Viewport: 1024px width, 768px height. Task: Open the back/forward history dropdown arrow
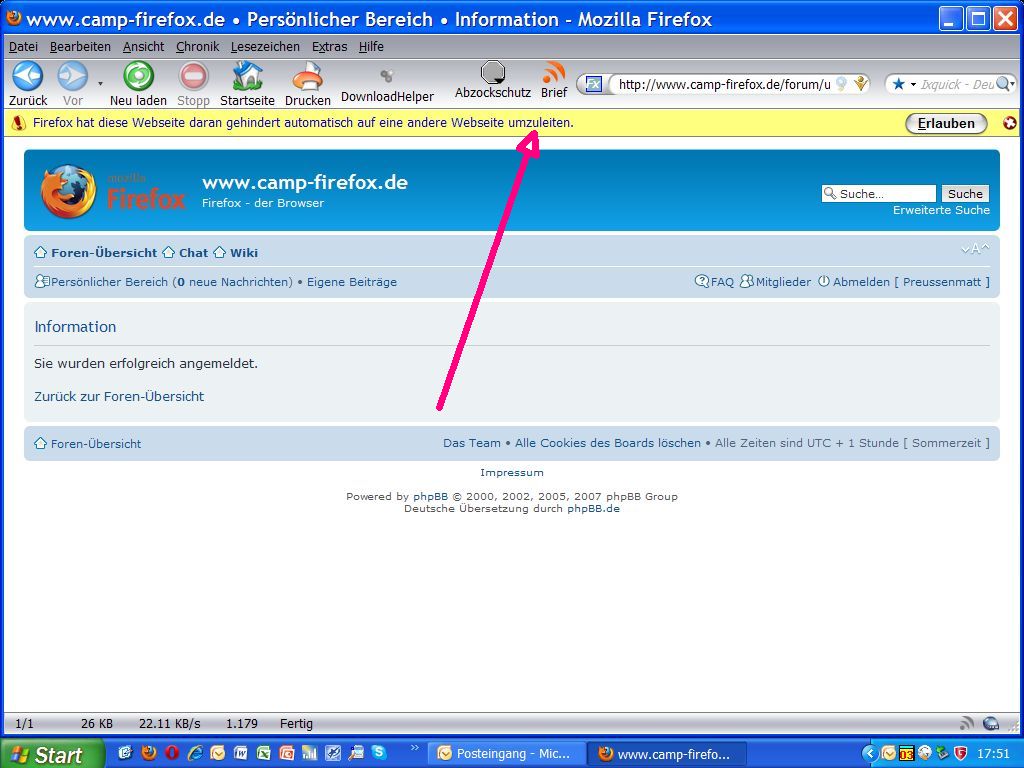(x=100, y=84)
